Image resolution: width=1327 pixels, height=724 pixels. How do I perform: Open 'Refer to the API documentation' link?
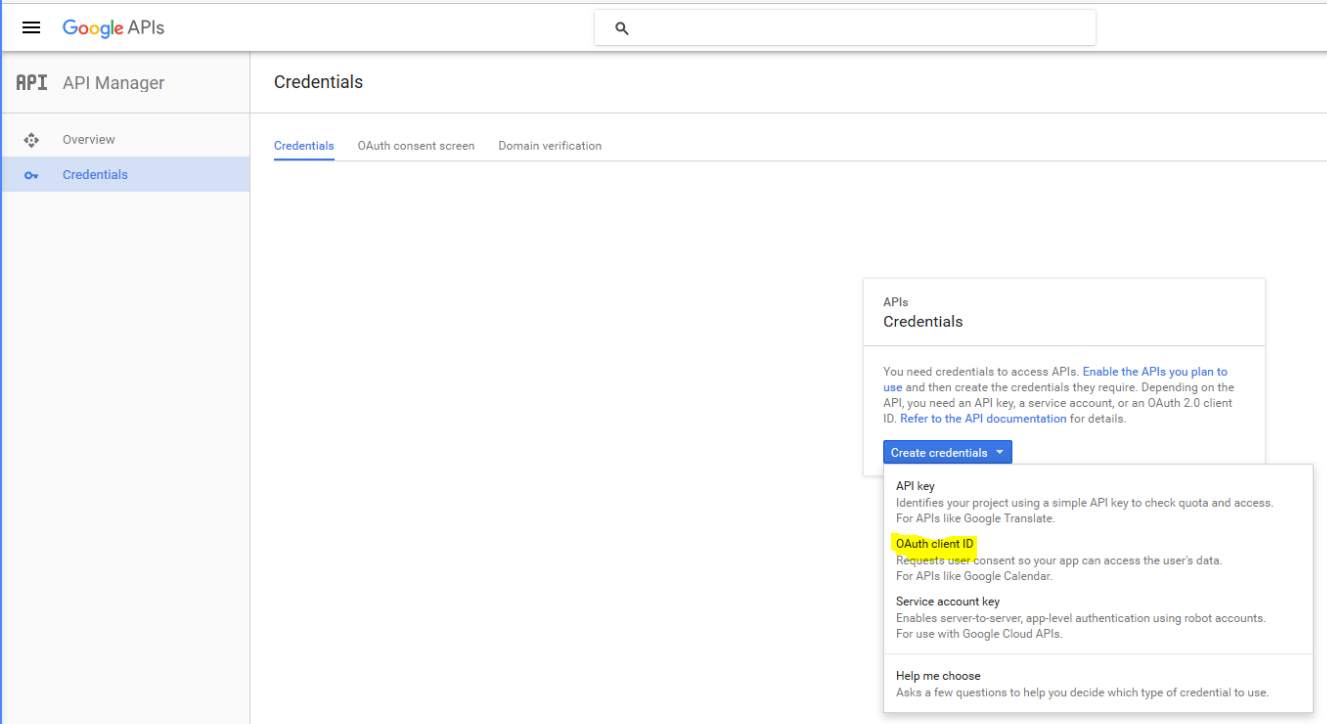pyautogui.click(x=983, y=419)
